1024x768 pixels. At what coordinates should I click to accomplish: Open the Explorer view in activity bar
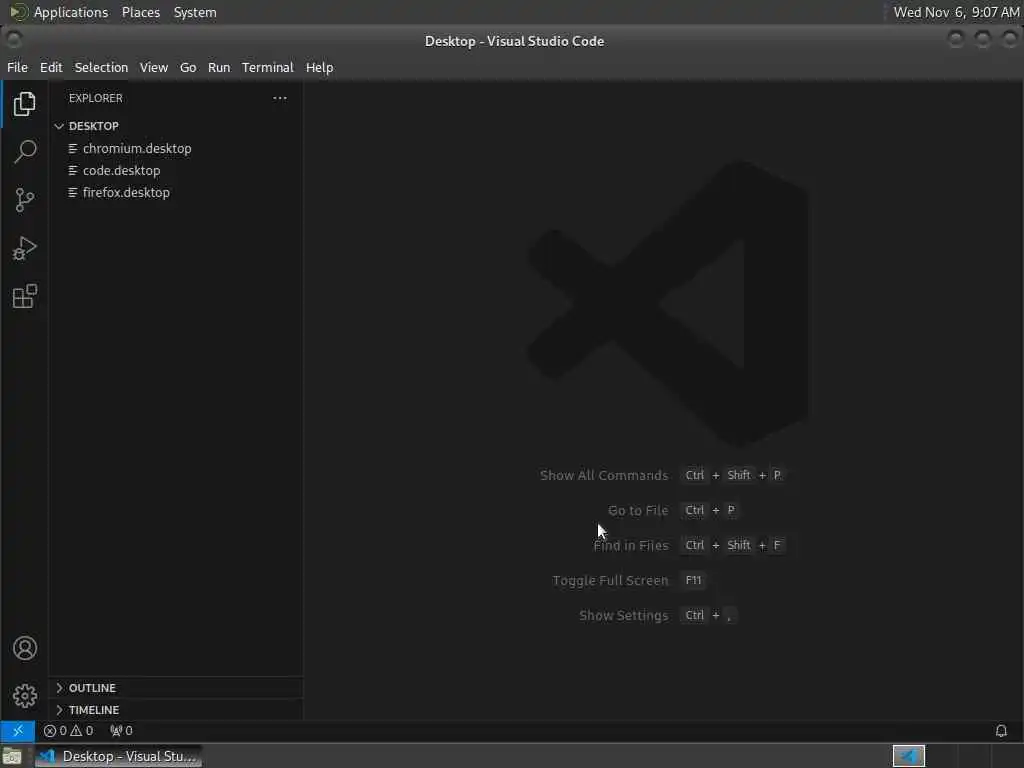[24, 104]
